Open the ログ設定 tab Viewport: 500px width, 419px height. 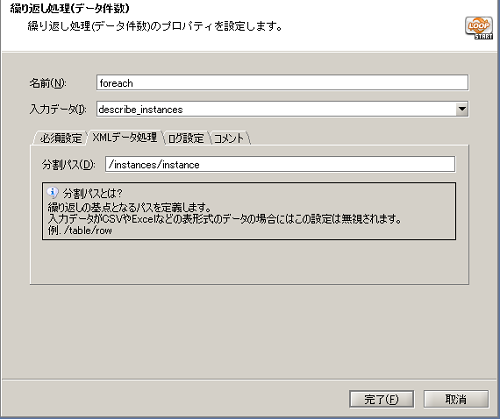186,138
